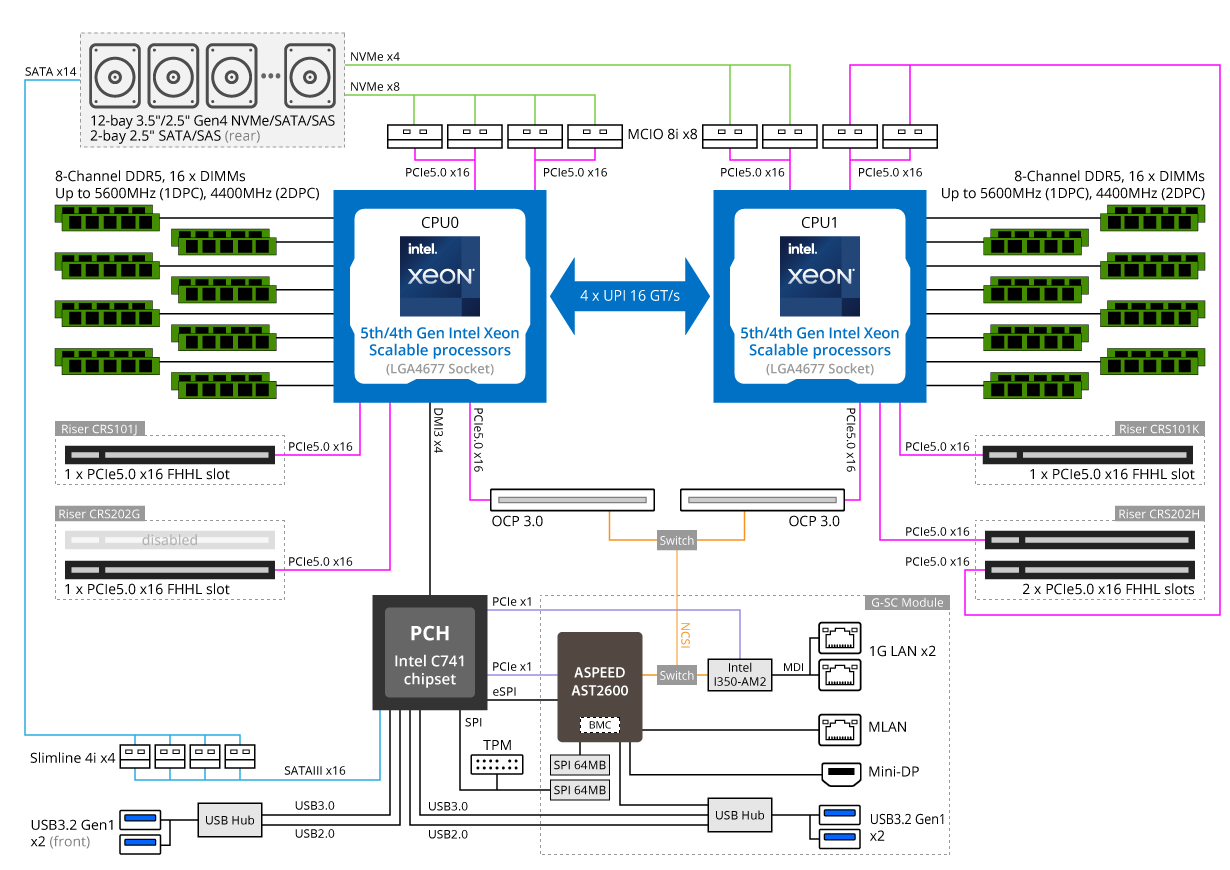Click the BMC label on the ASPEED chip
The width and height of the screenshot is (1230, 870).
coord(600,724)
